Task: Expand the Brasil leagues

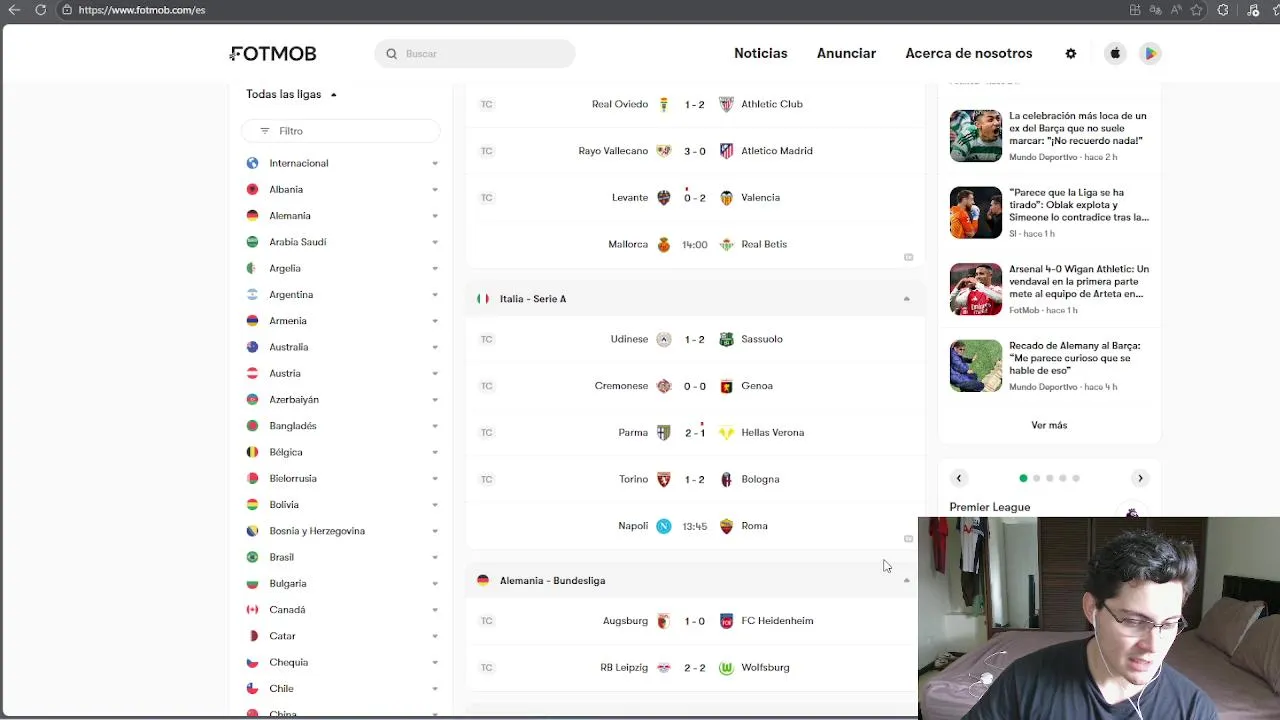Action: tap(435, 557)
